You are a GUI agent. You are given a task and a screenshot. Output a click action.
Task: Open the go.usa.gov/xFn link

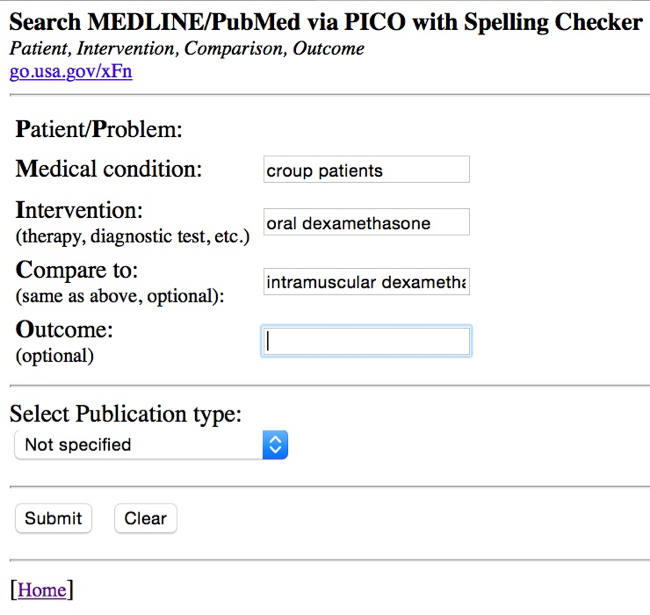70,71
